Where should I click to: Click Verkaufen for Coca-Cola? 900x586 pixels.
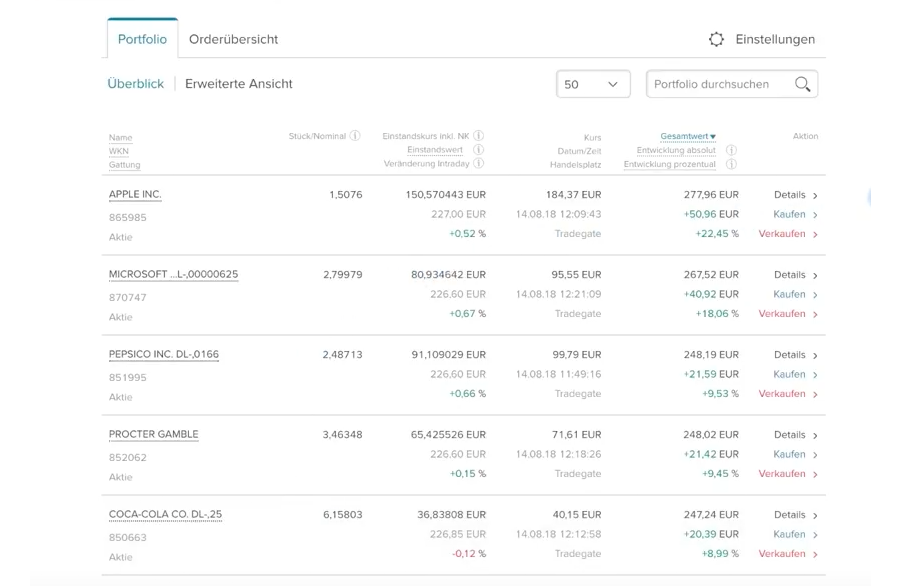(x=788, y=554)
